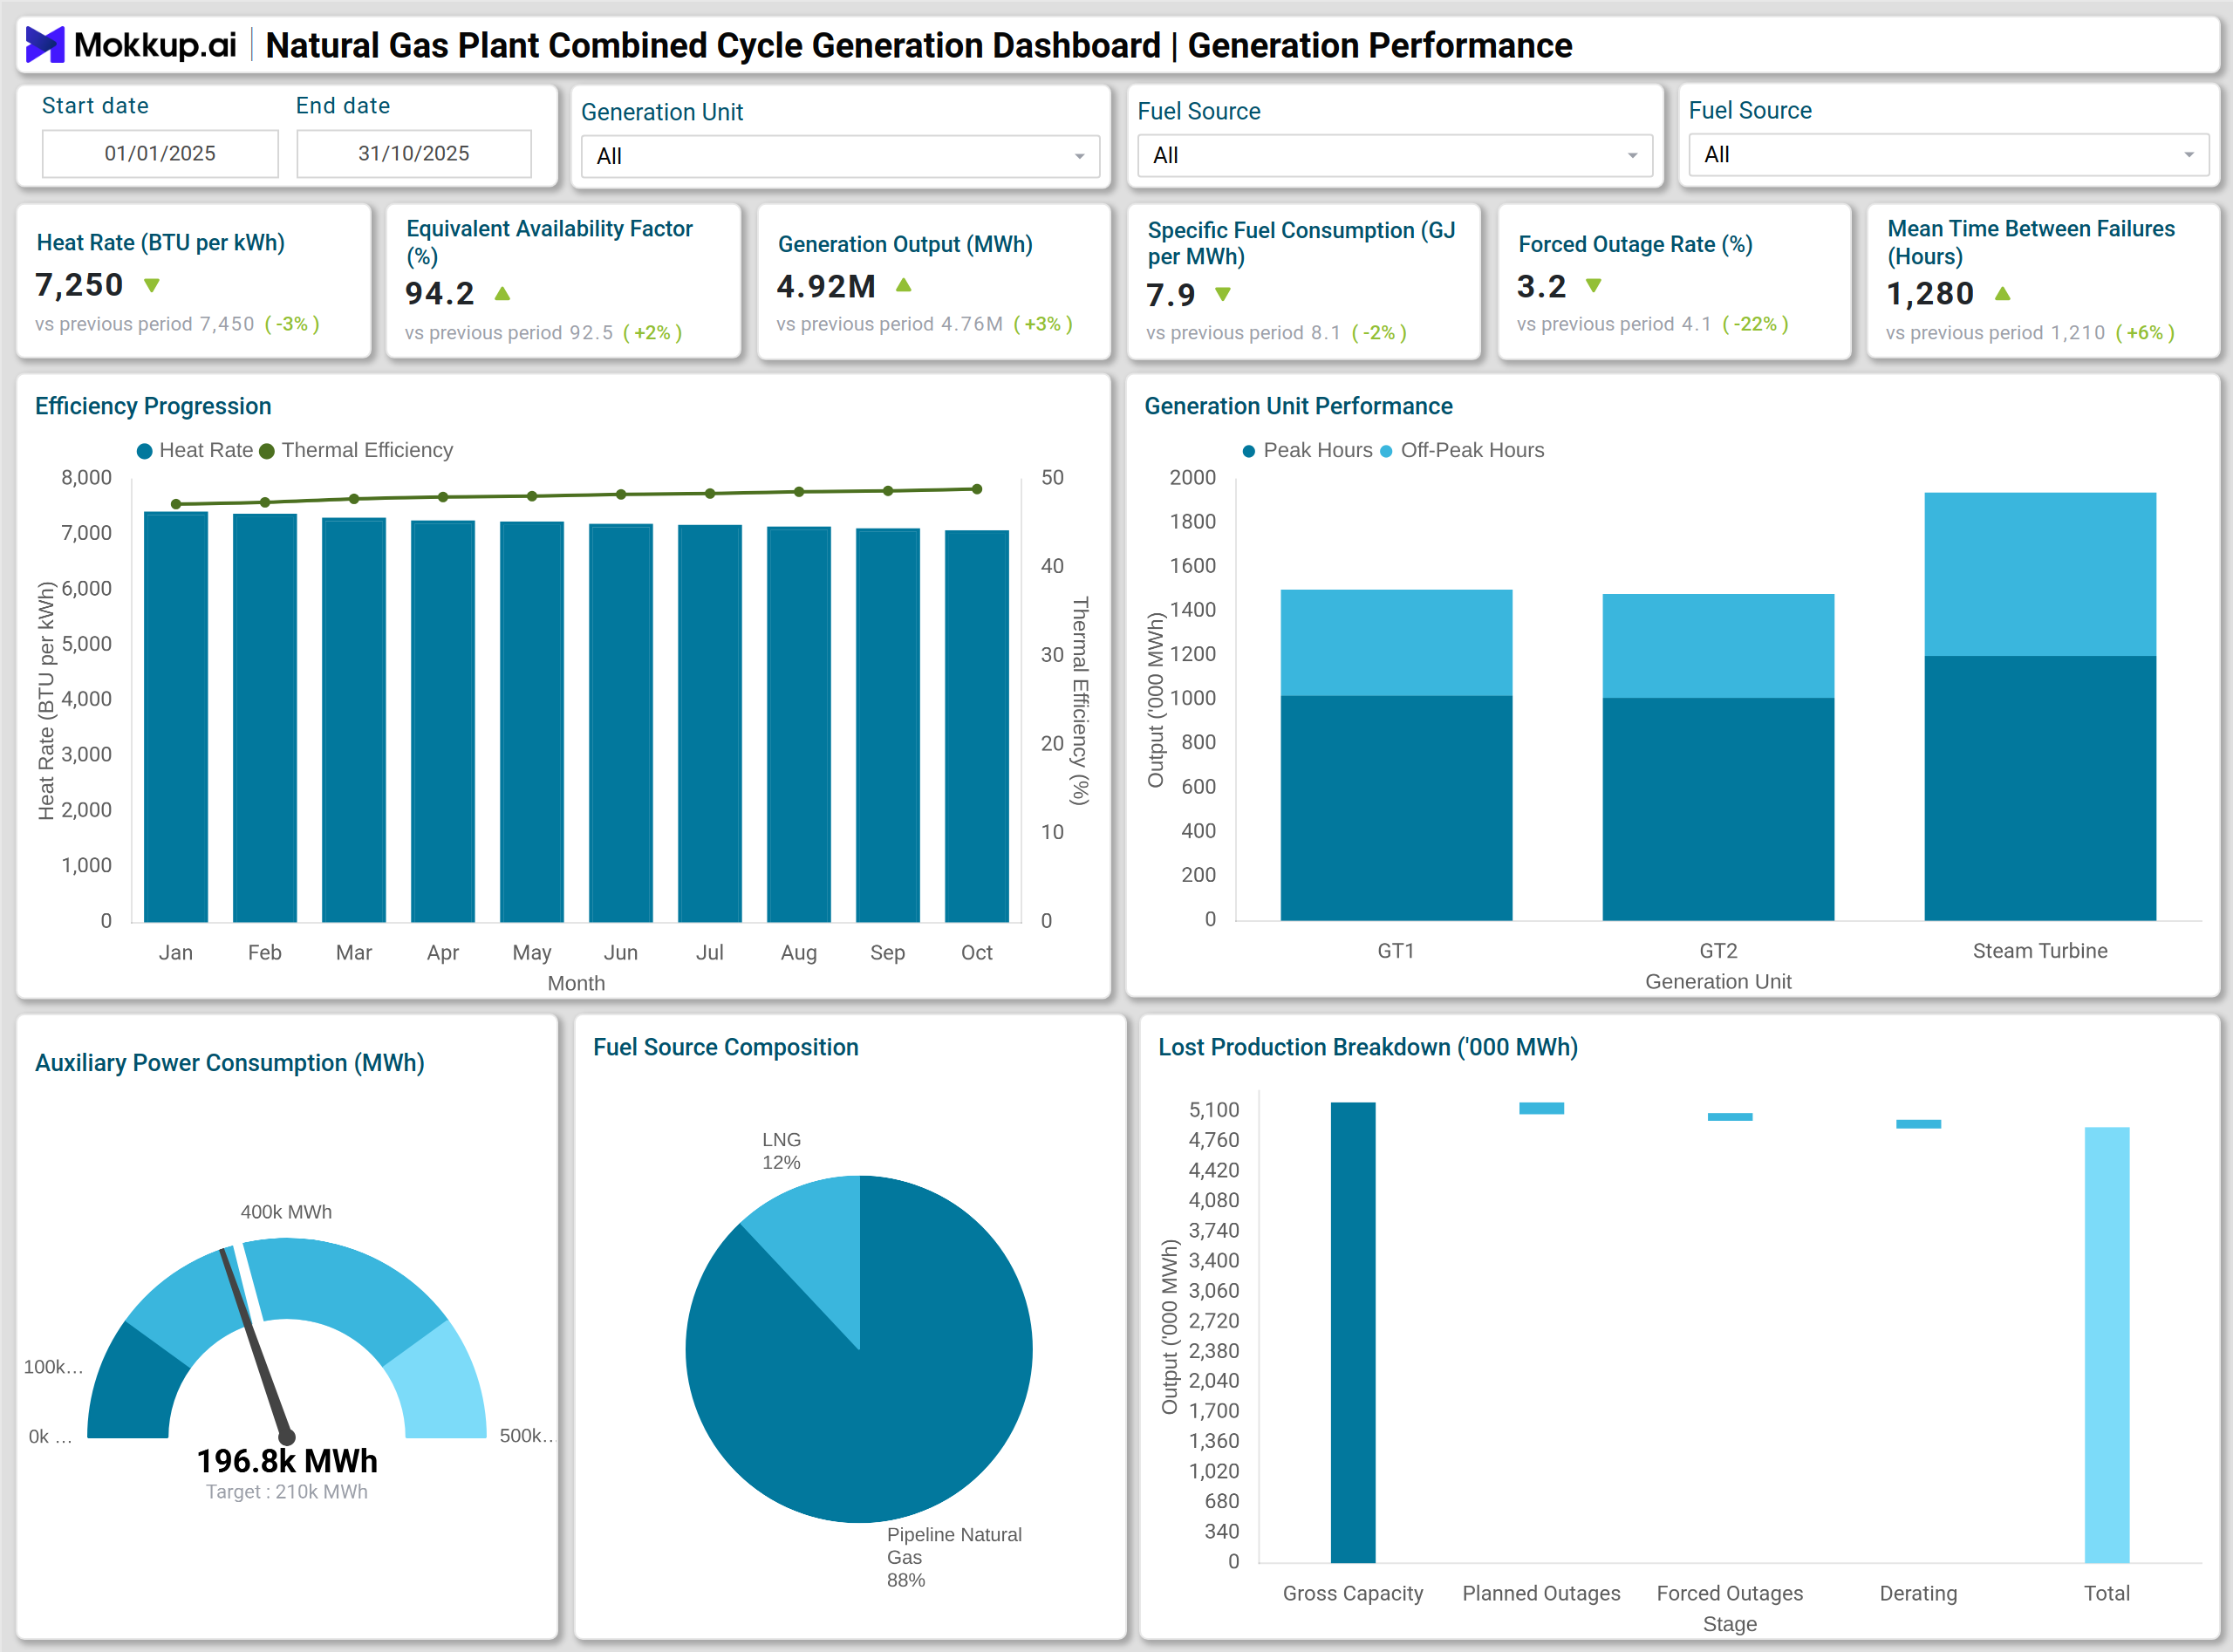Select GT2 Off-Peak Hours bar segment
2233x1652 pixels.
[1719, 646]
